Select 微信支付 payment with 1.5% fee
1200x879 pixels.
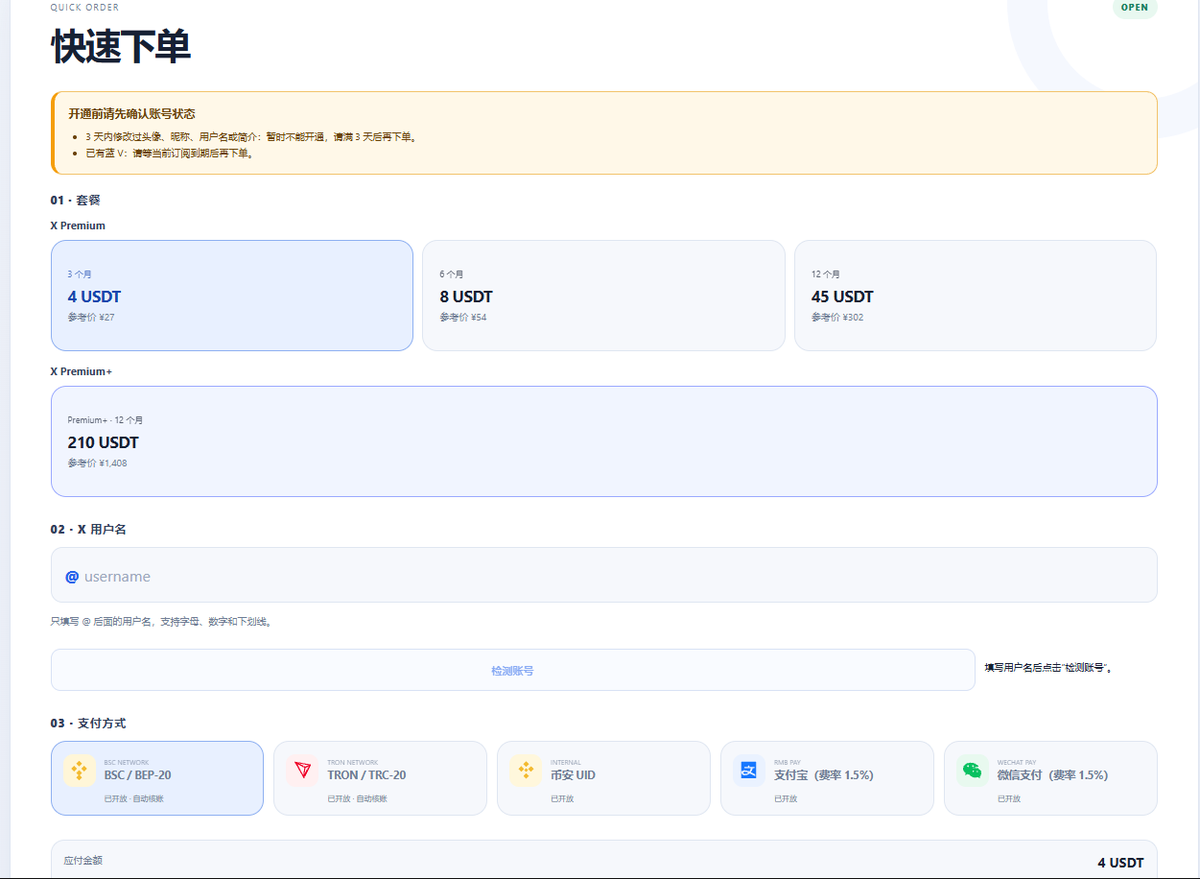(1050, 778)
